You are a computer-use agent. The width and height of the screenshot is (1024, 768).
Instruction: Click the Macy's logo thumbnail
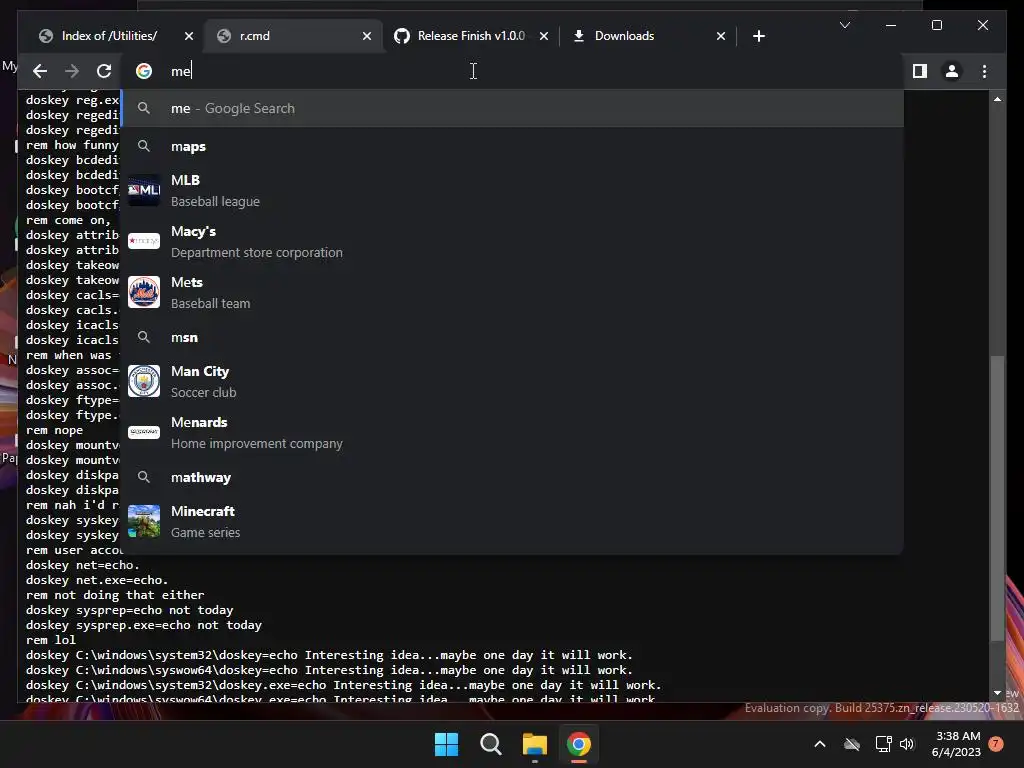[x=144, y=241]
